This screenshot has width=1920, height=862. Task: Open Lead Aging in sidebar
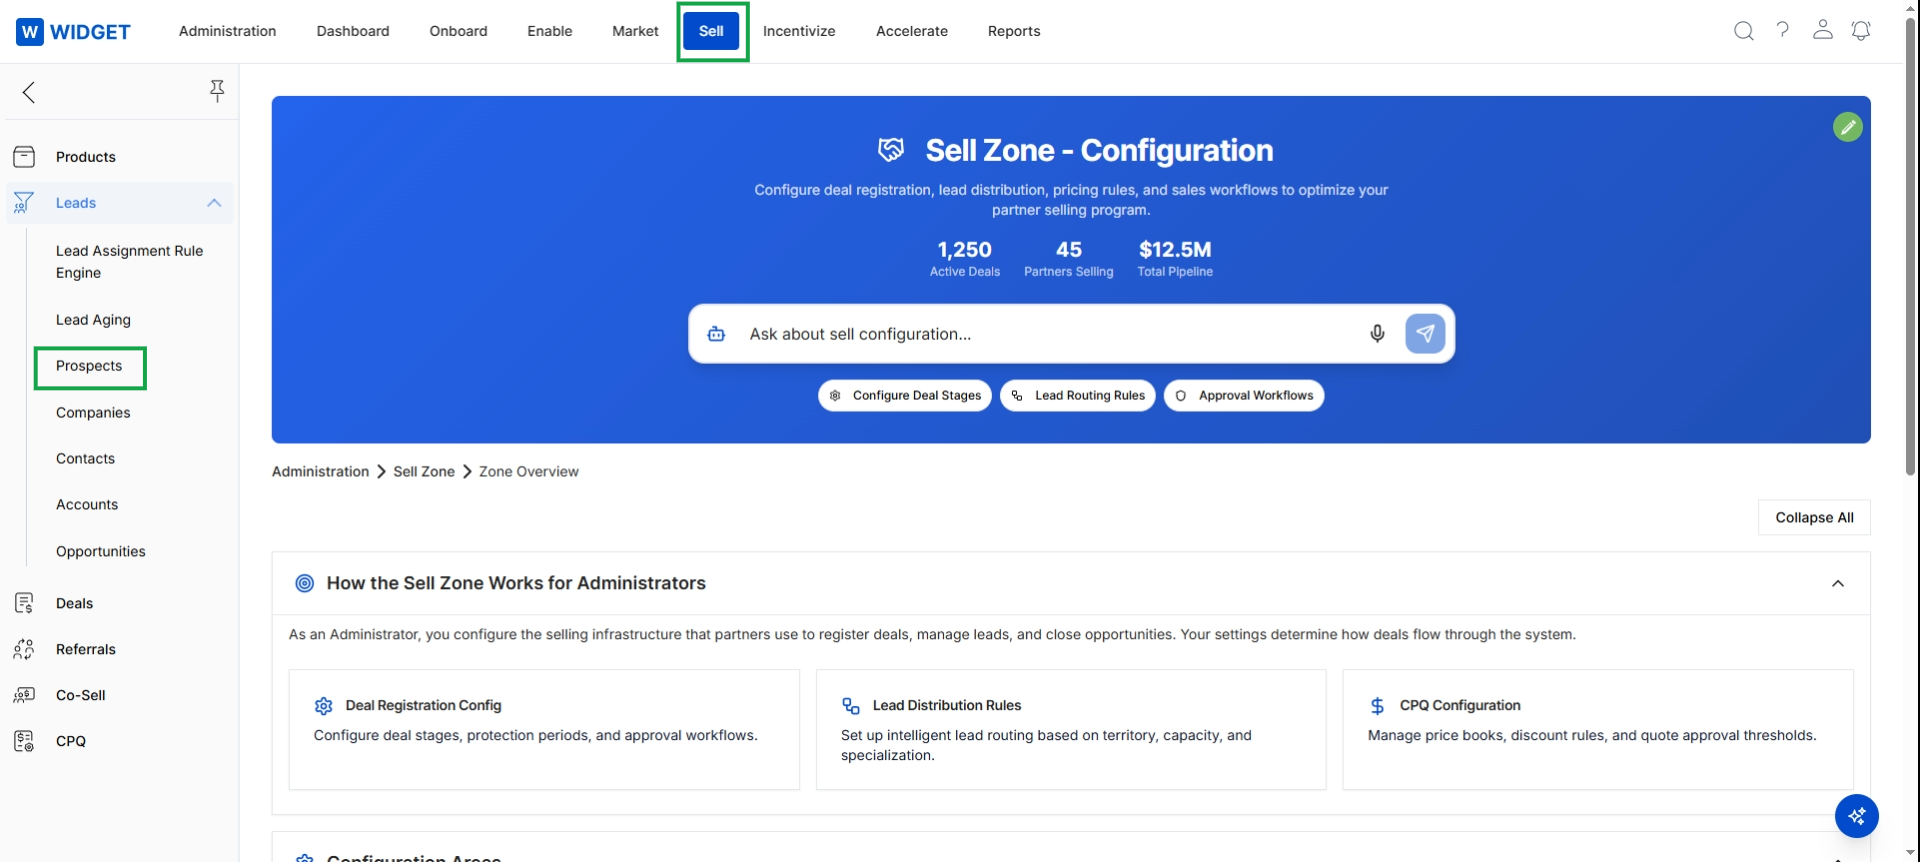[x=93, y=320]
